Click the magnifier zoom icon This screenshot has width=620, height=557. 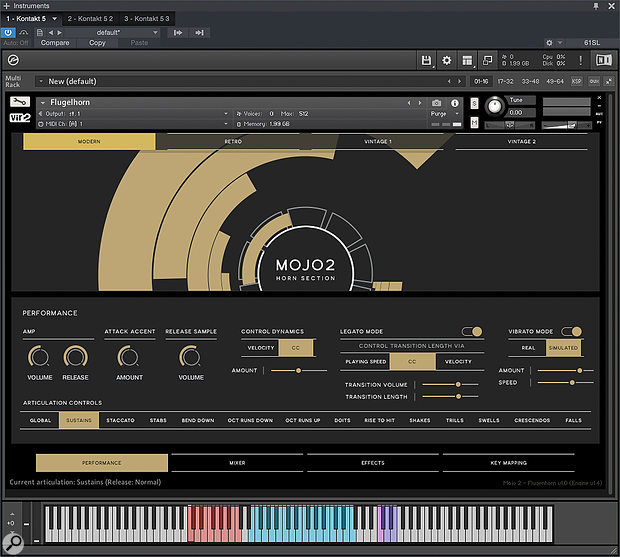pyautogui.click(x=13, y=543)
